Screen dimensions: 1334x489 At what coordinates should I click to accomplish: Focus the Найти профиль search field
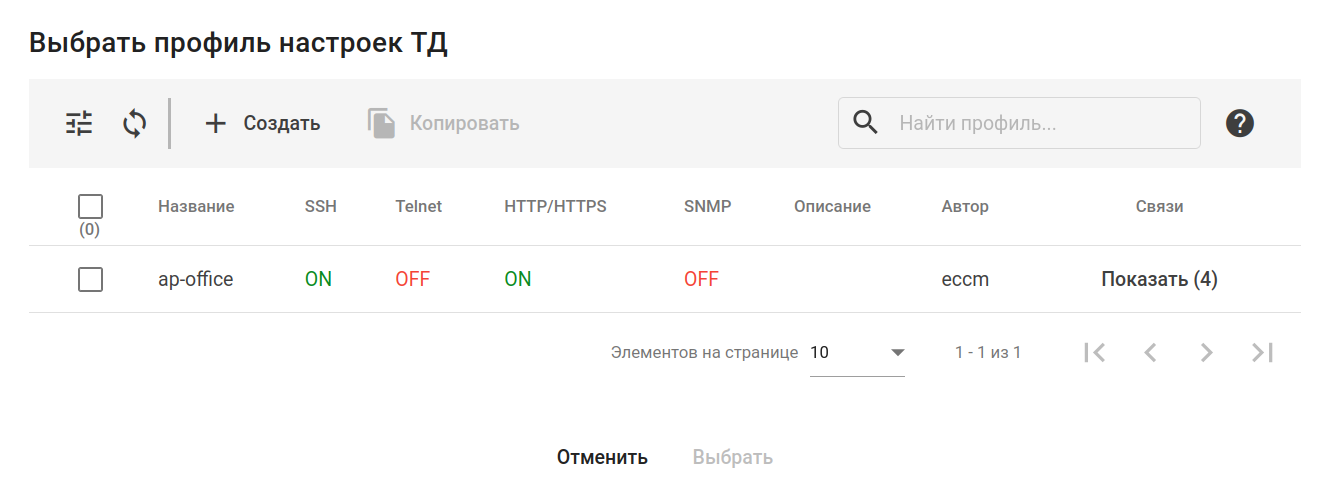click(1040, 124)
